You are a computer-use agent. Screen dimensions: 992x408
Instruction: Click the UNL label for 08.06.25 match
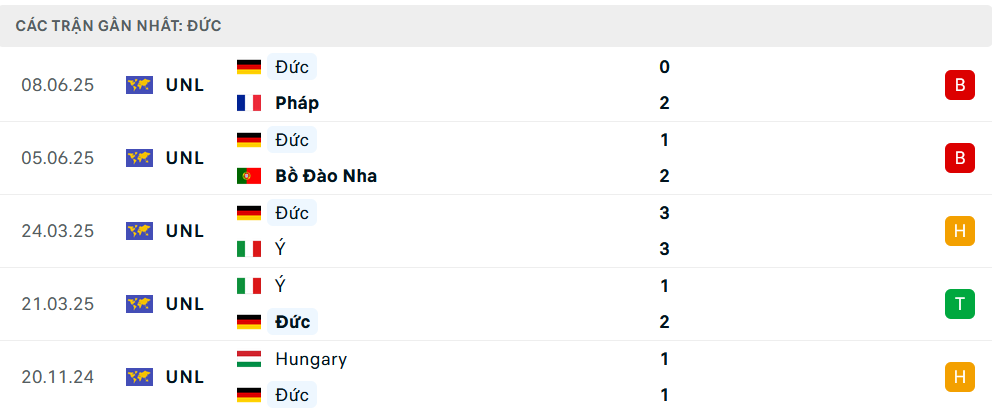pos(185,85)
